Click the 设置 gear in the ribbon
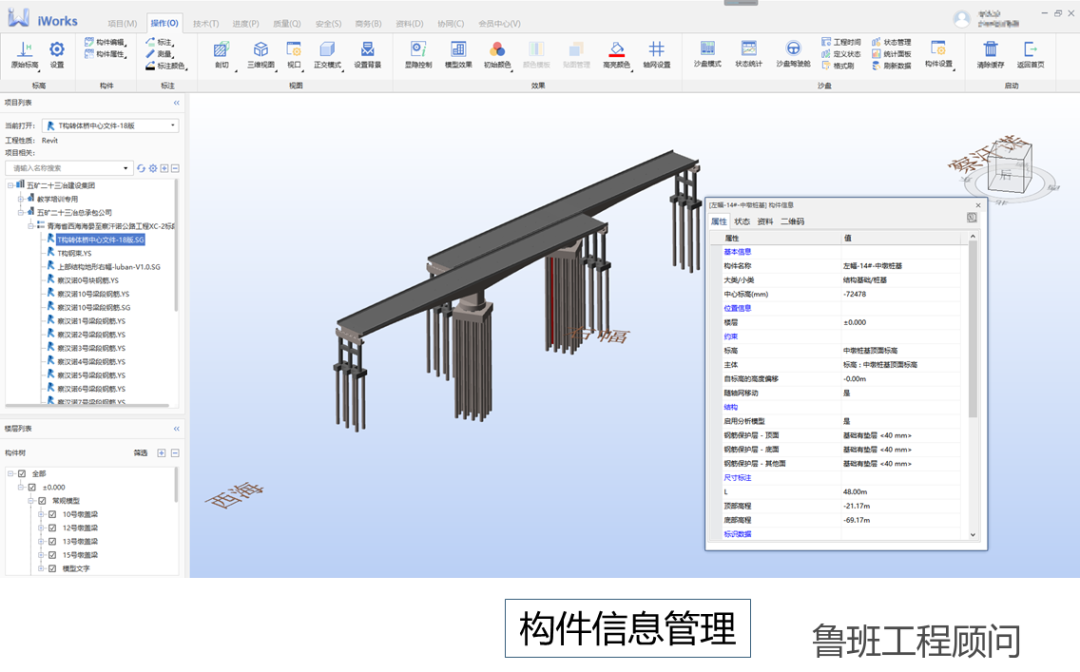Screen dimensions: 1080x672 [56, 54]
